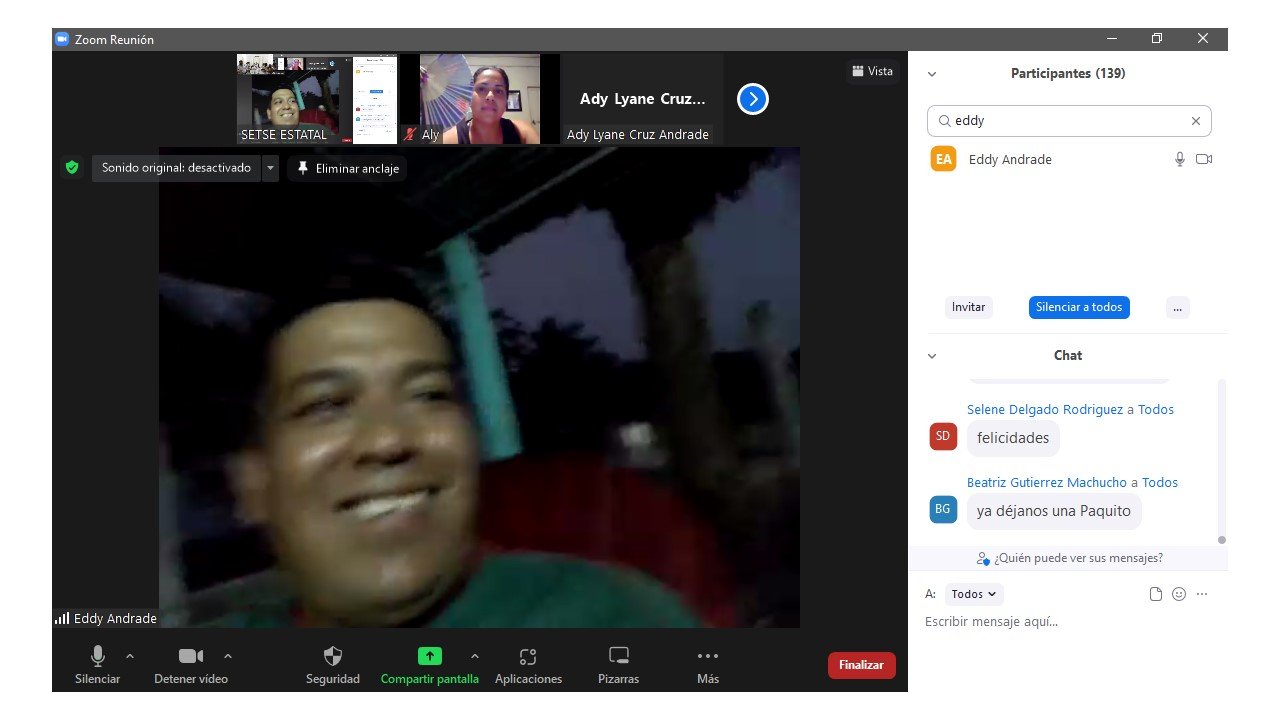Screen dimensions: 1280x720
Task: Show next video thumbnails with blue arrow
Action: (753, 99)
